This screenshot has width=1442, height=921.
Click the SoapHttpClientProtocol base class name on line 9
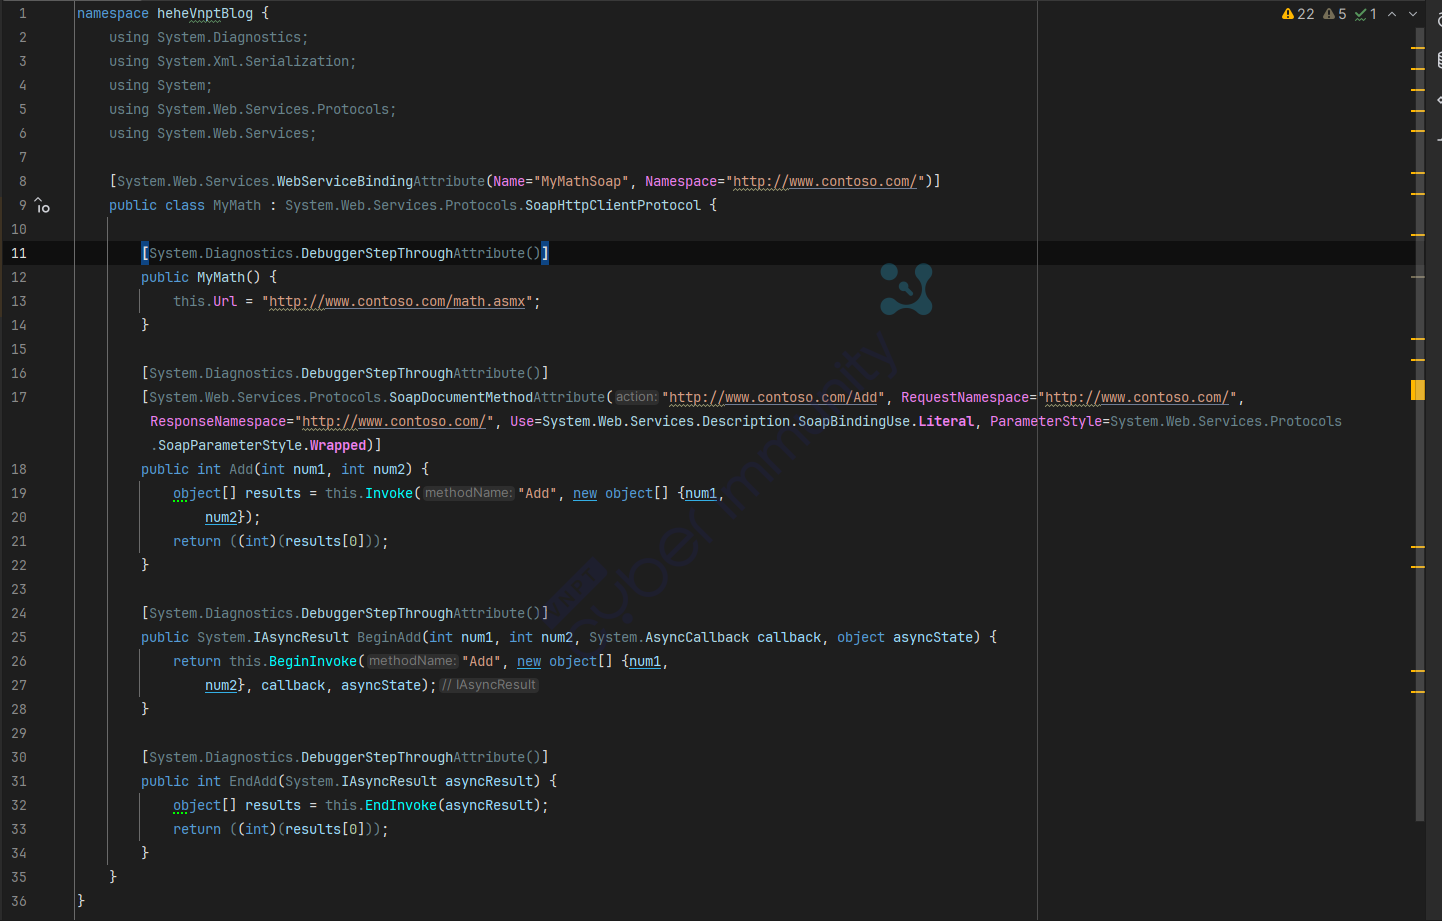(x=613, y=206)
